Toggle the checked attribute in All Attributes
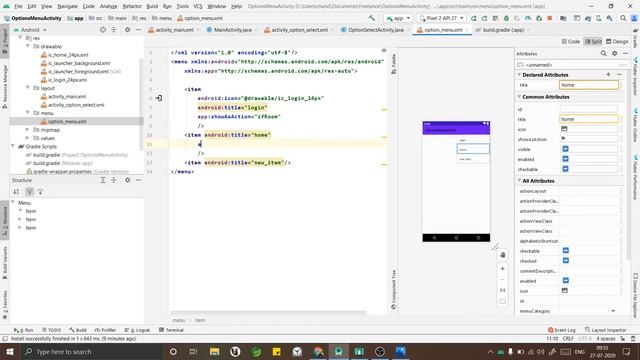Viewport: 640px width, 360px height. (x=566, y=260)
